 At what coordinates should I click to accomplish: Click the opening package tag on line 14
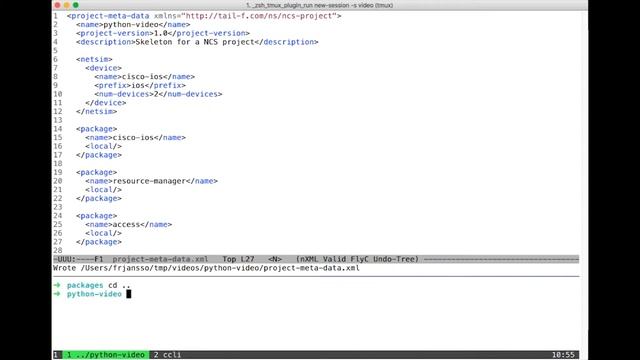click(96, 129)
